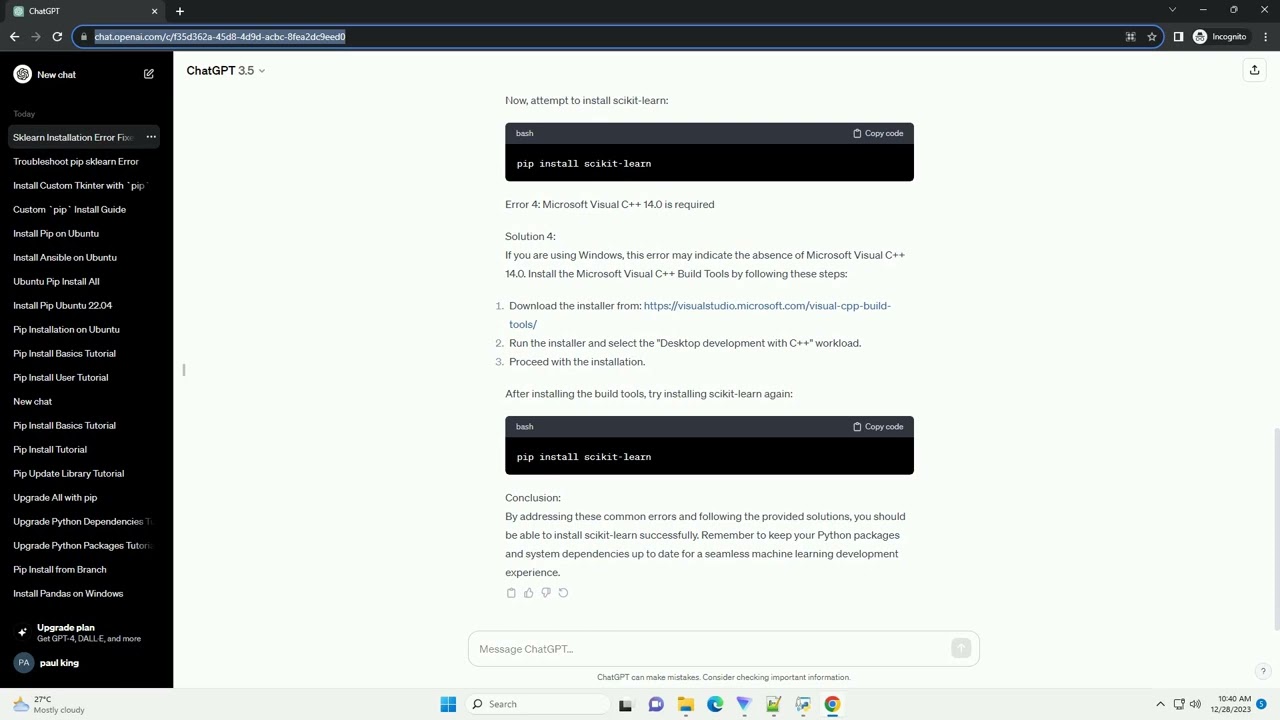Give thumbs down to the response
Viewport: 1280px width, 720px height.
pos(546,593)
